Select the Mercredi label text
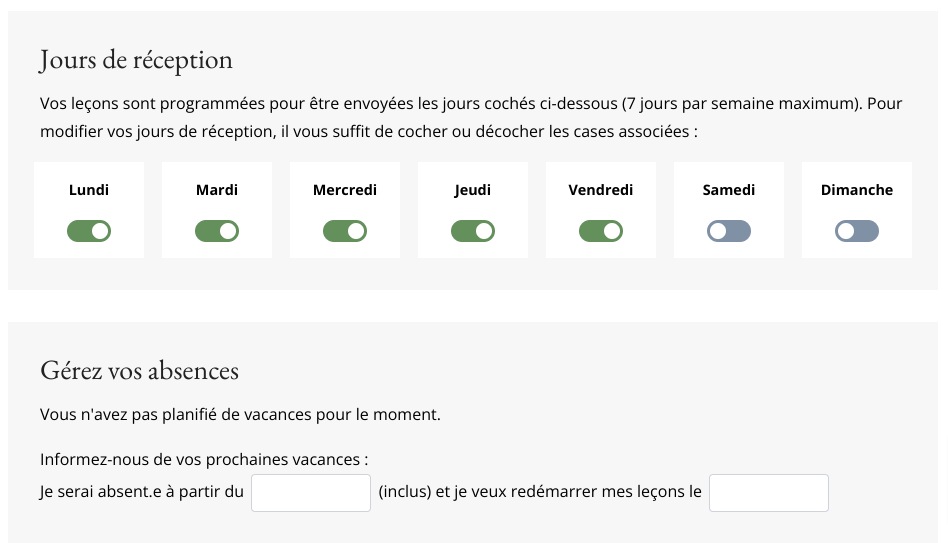The image size is (948, 543). (x=345, y=190)
